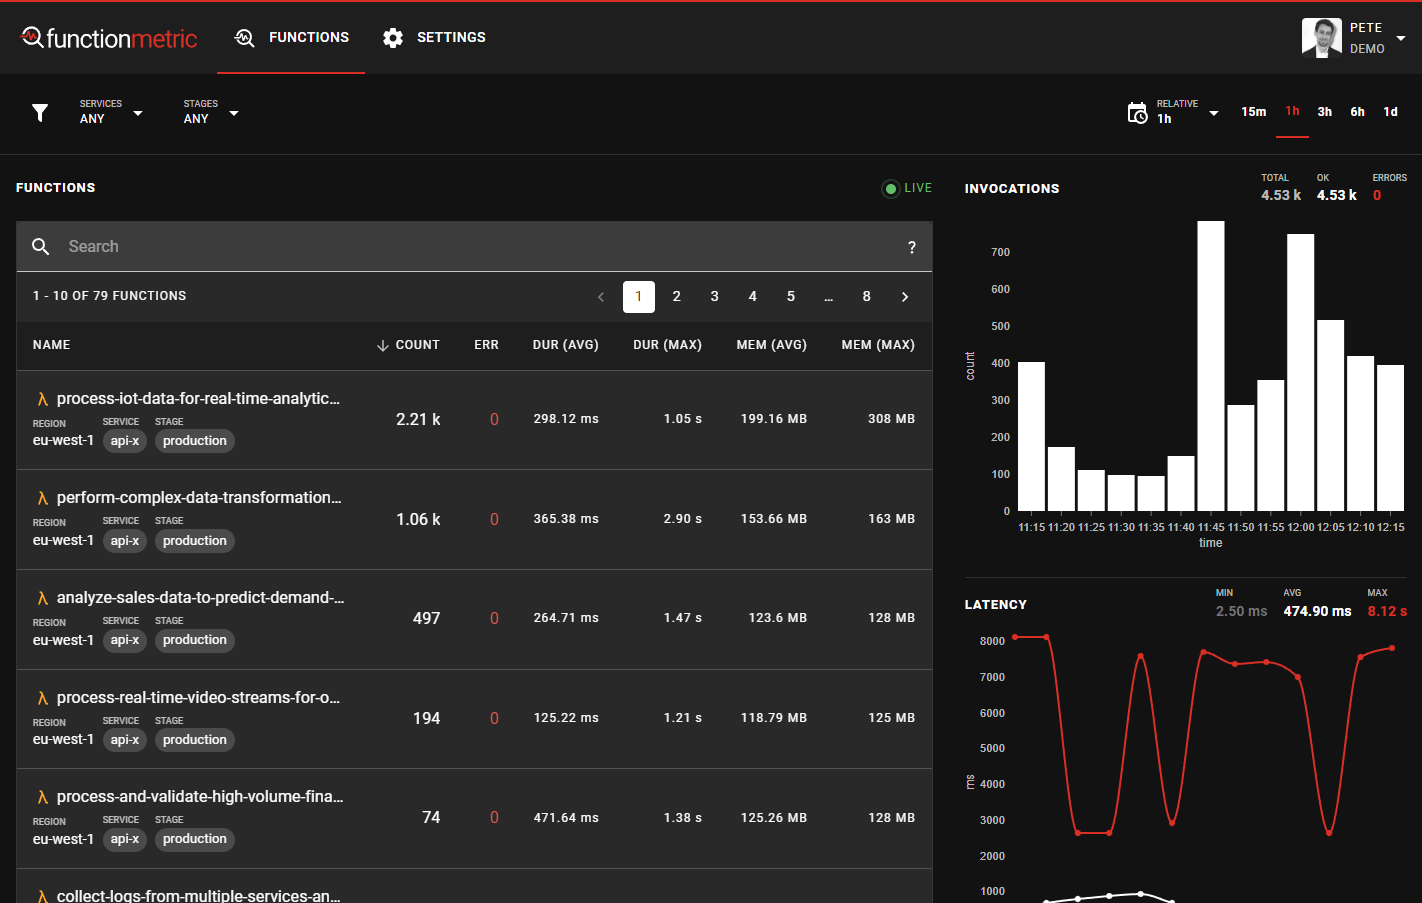Sort by the ERR column
The image size is (1422, 903).
tap(487, 345)
